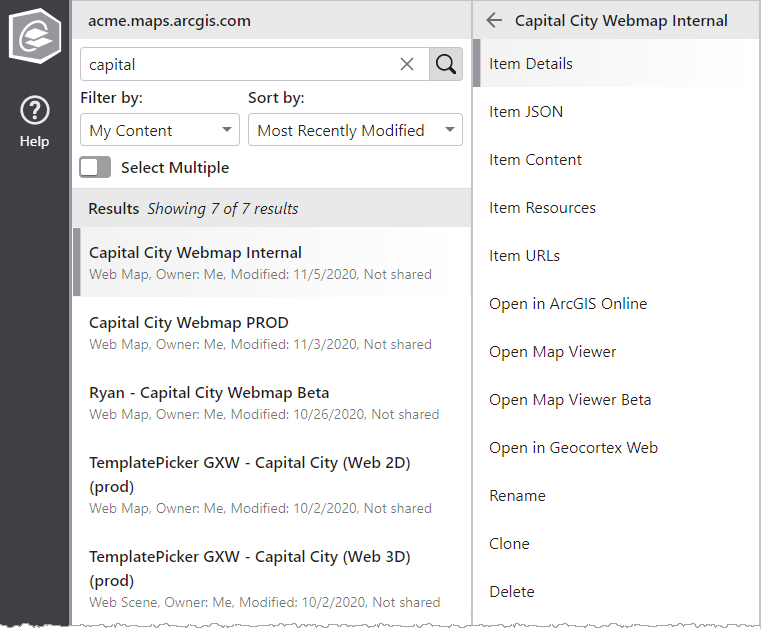
Task: Click the Sort by: label
Action: [x=276, y=98]
